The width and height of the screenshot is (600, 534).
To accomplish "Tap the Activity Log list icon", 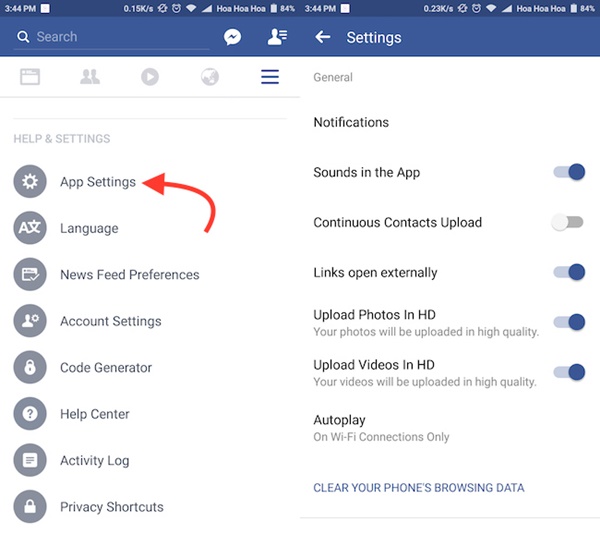I will 30,460.
